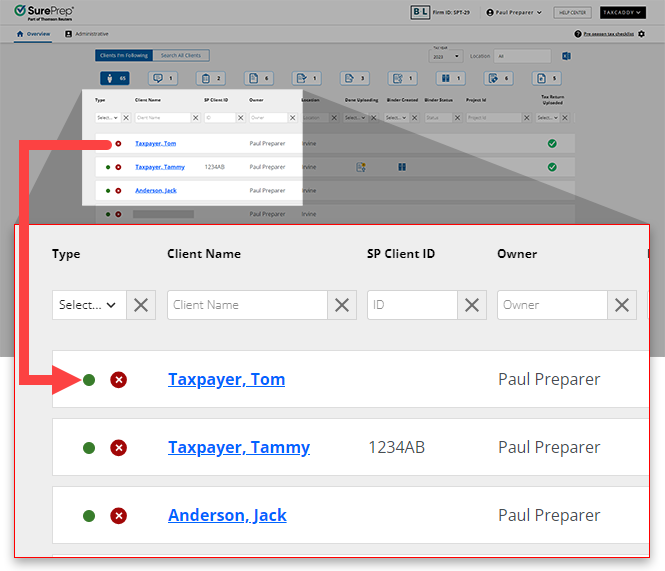Select the clipboard filter showing 2

(x=211, y=78)
